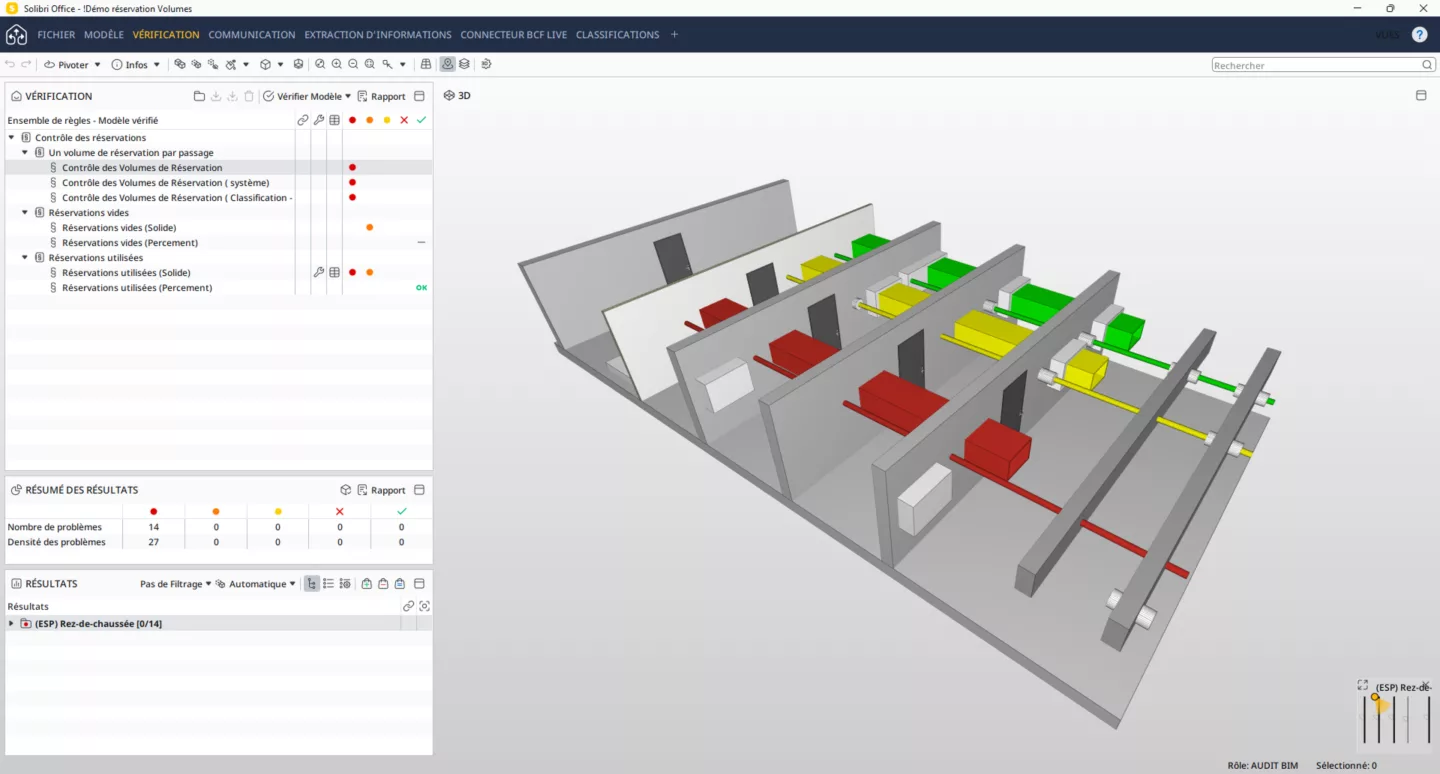Toggle the hierarchical tree view in Résultats
The height and width of the screenshot is (774, 1440).
click(x=312, y=584)
